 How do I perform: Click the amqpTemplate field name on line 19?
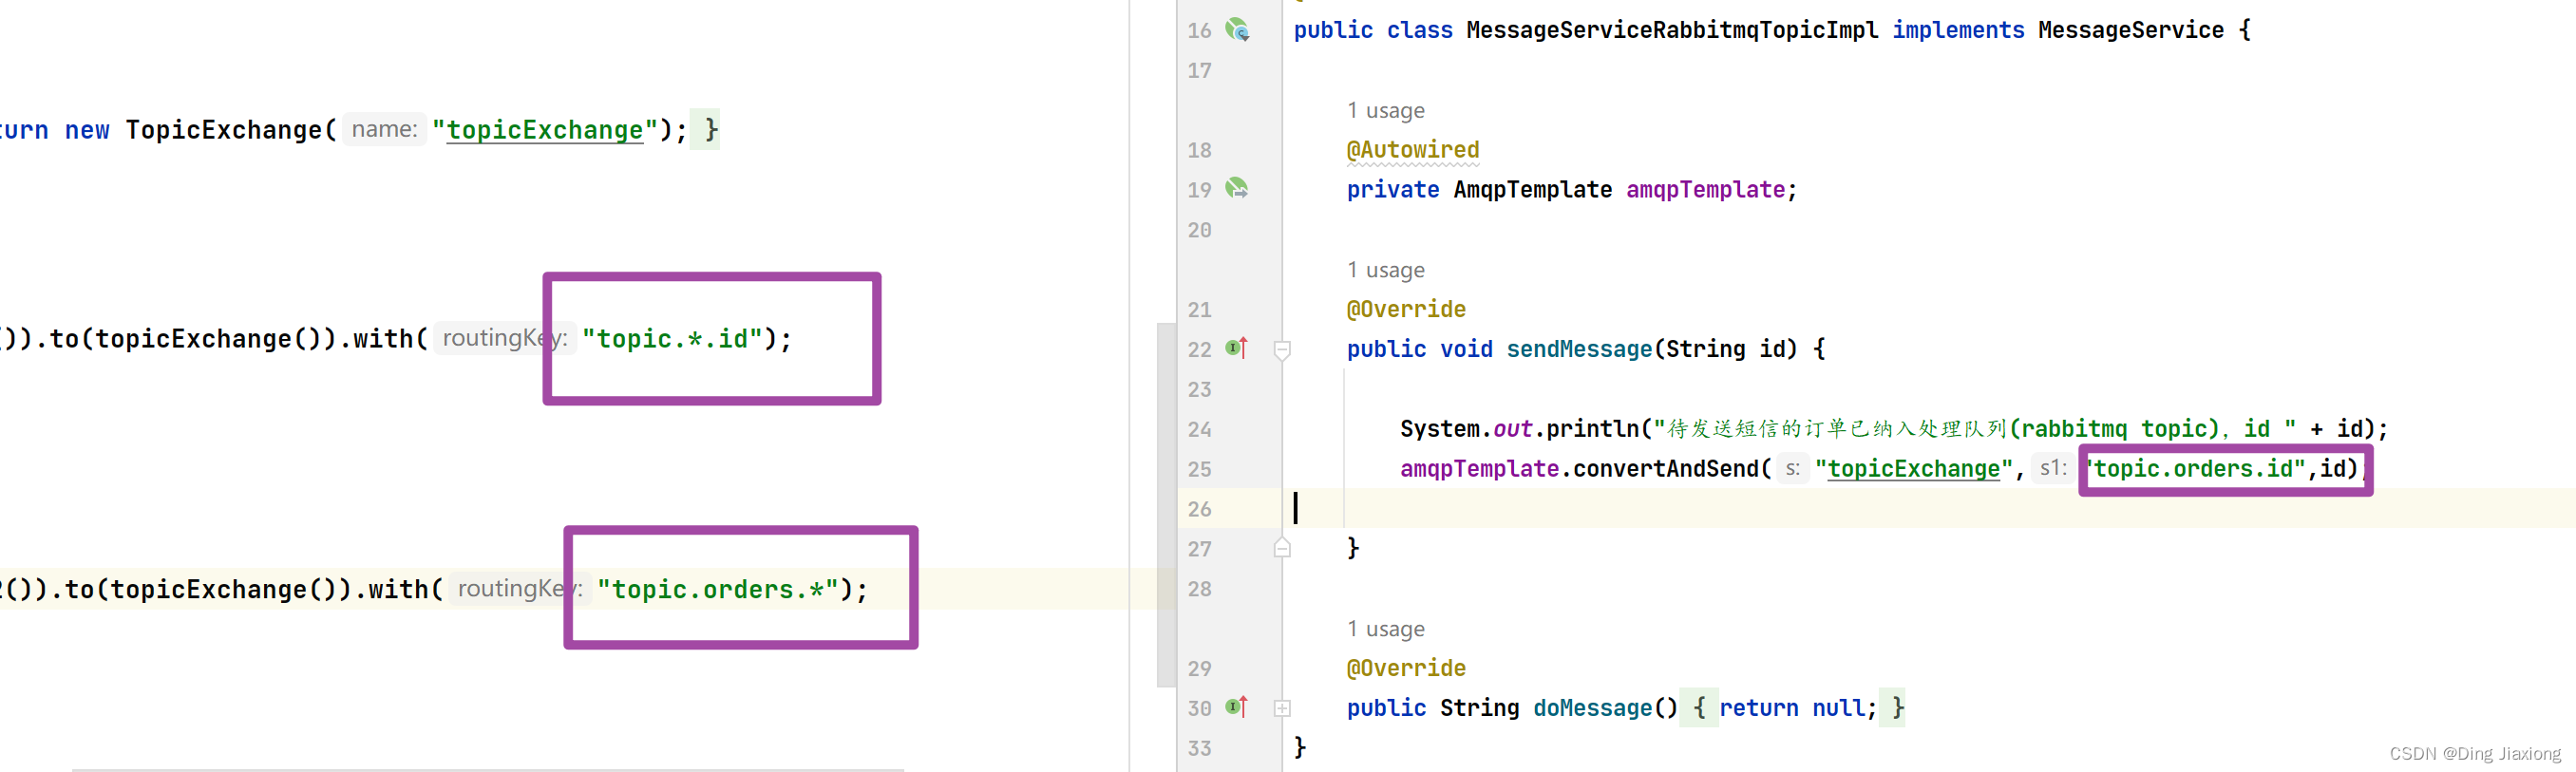tap(1705, 190)
